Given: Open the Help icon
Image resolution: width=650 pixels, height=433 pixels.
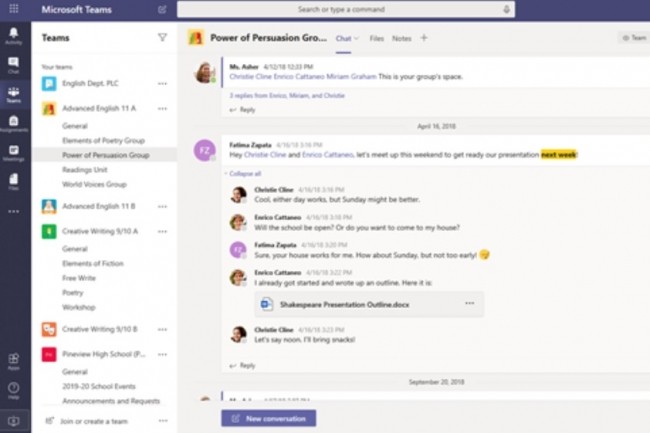Looking at the screenshot, I should tap(14, 390).
